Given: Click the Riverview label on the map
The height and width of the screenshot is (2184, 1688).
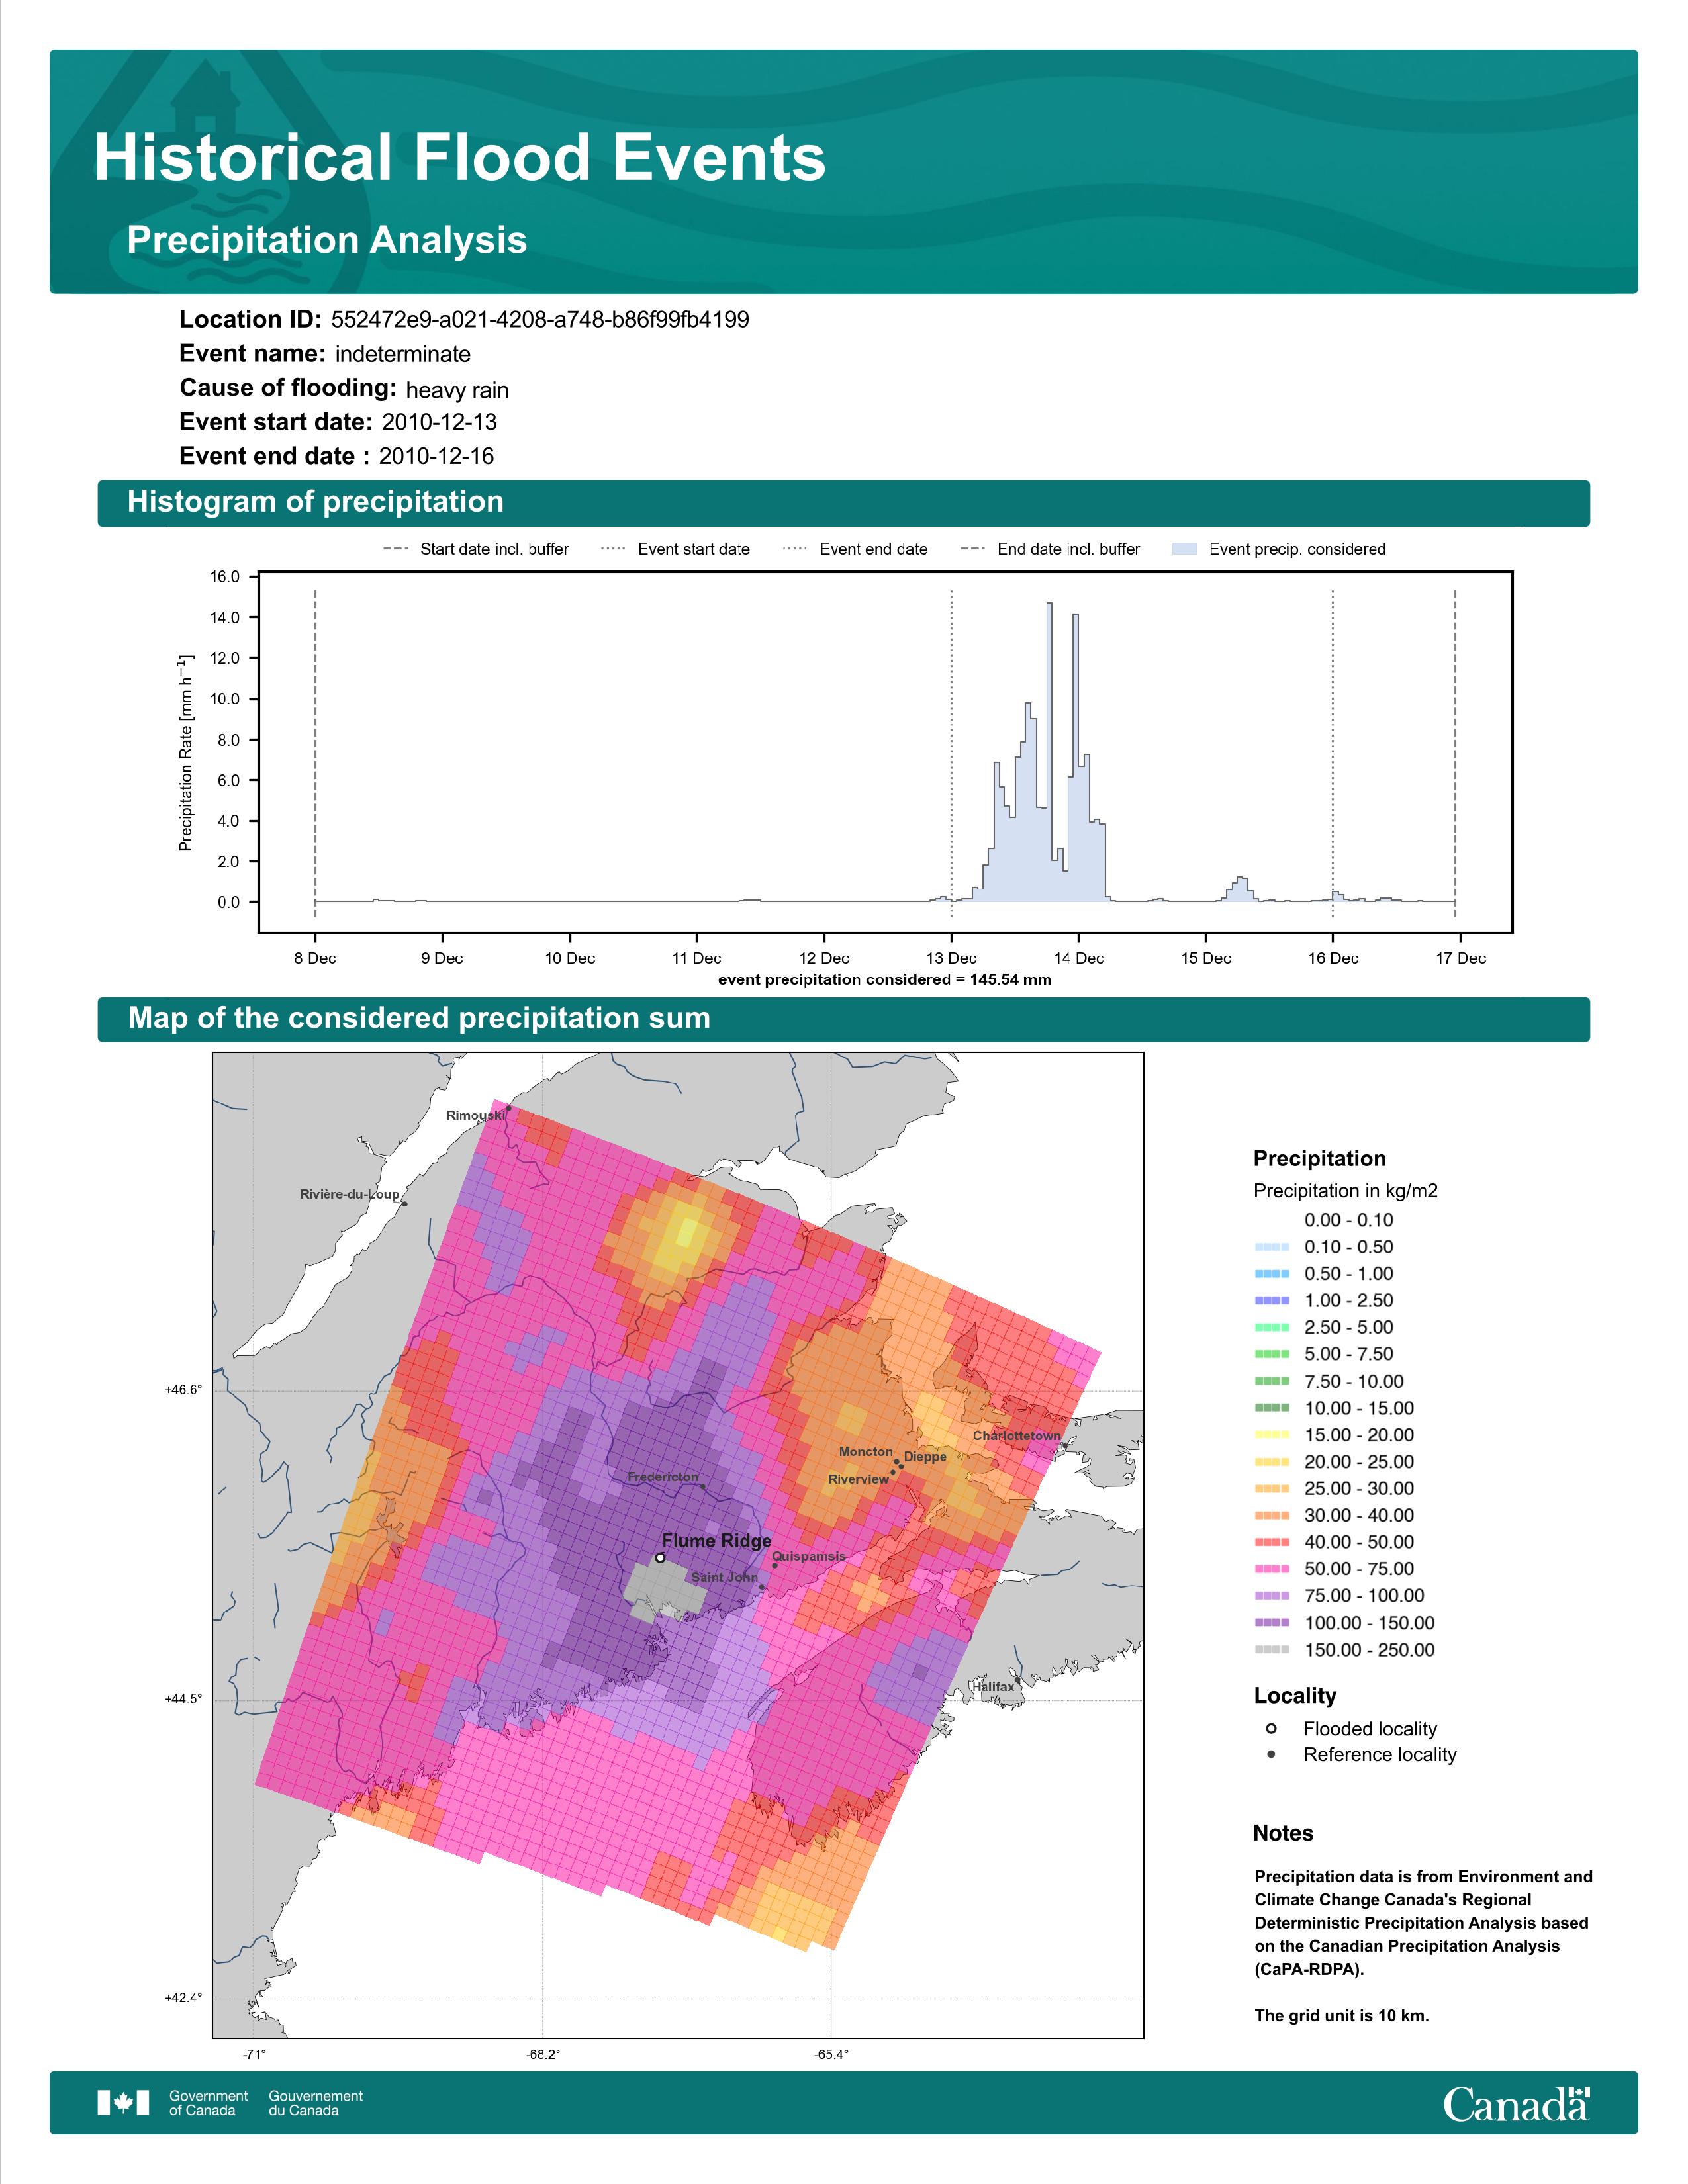Looking at the screenshot, I should pyautogui.click(x=858, y=1479).
